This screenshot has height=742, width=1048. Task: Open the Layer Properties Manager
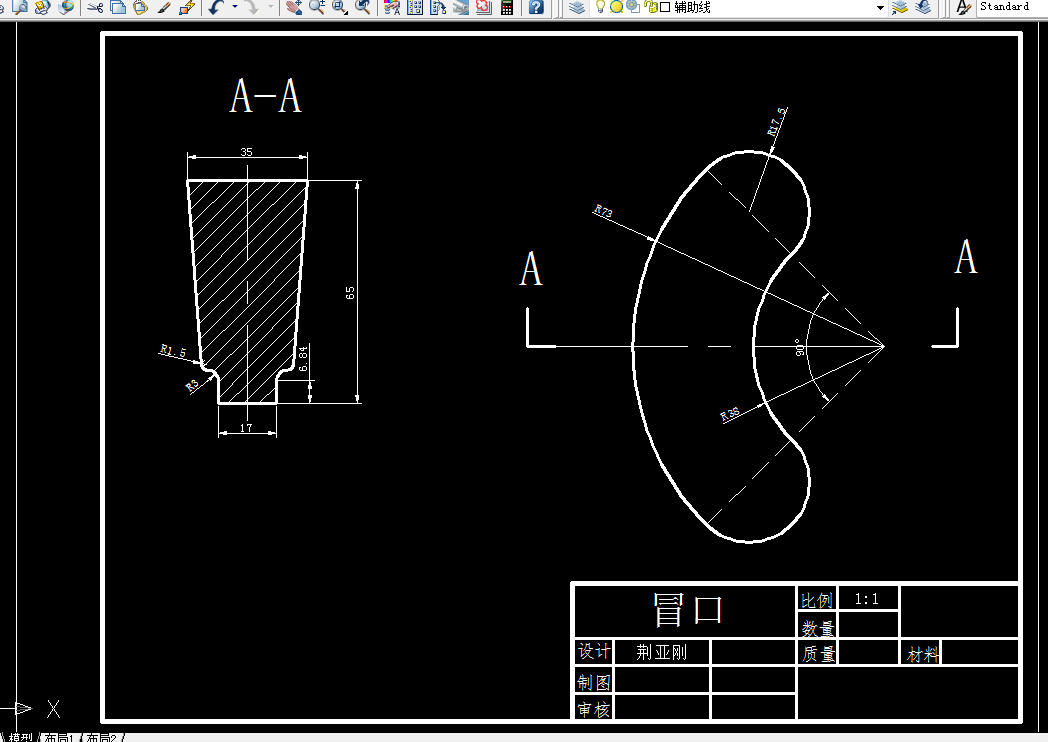point(577,7)
